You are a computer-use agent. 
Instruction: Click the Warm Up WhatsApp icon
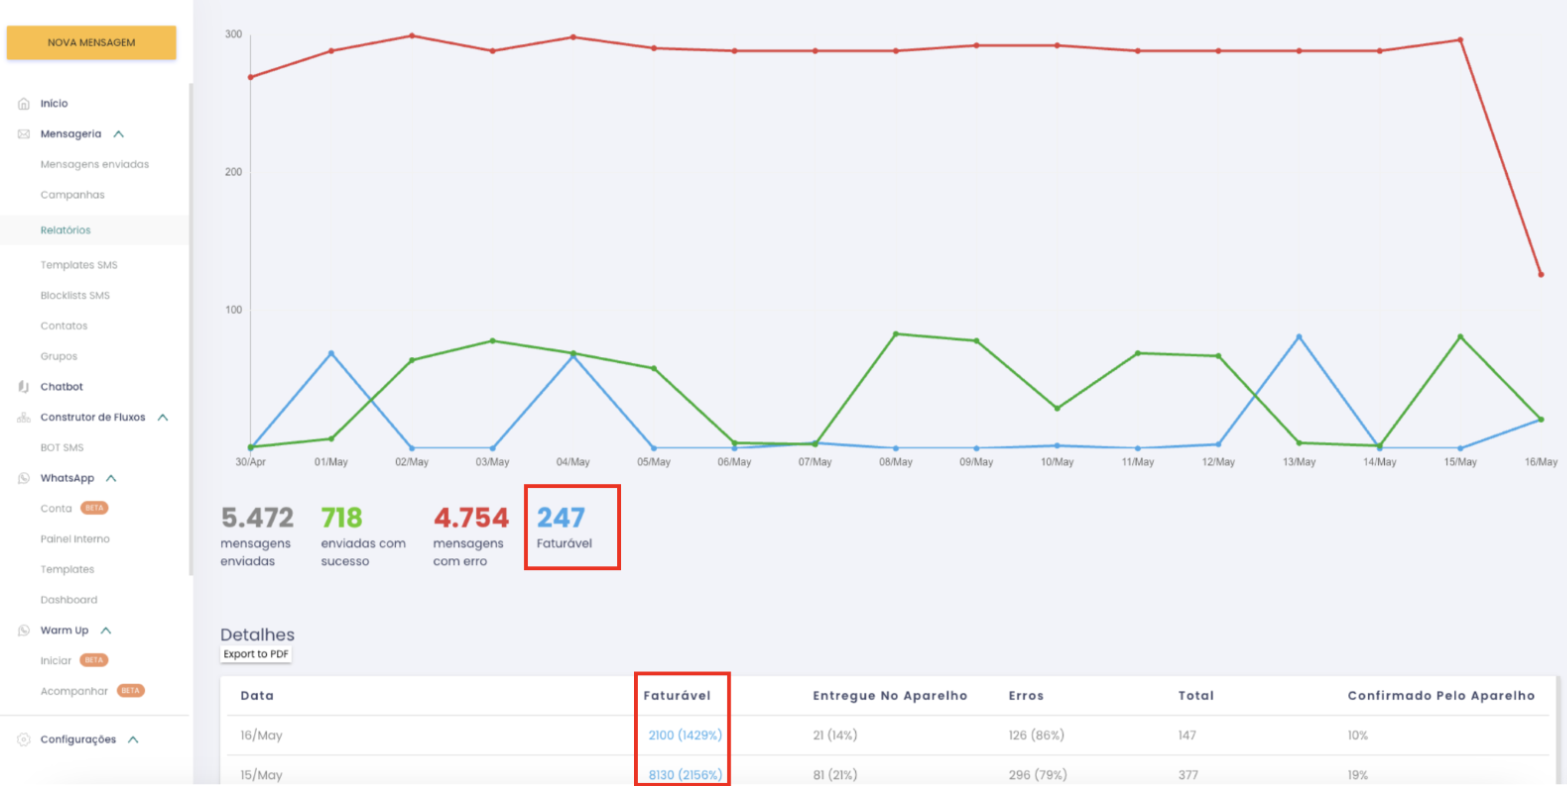point(24,631)
